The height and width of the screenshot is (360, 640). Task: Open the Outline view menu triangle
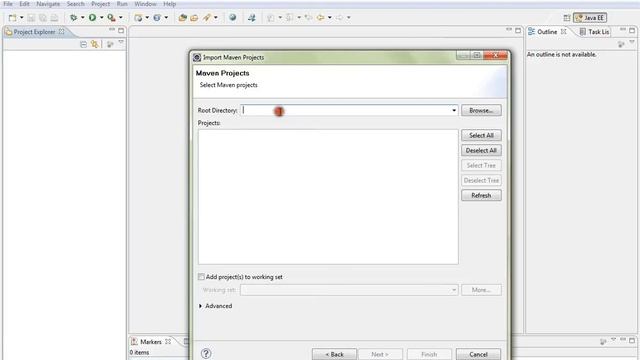coord(632,42)
